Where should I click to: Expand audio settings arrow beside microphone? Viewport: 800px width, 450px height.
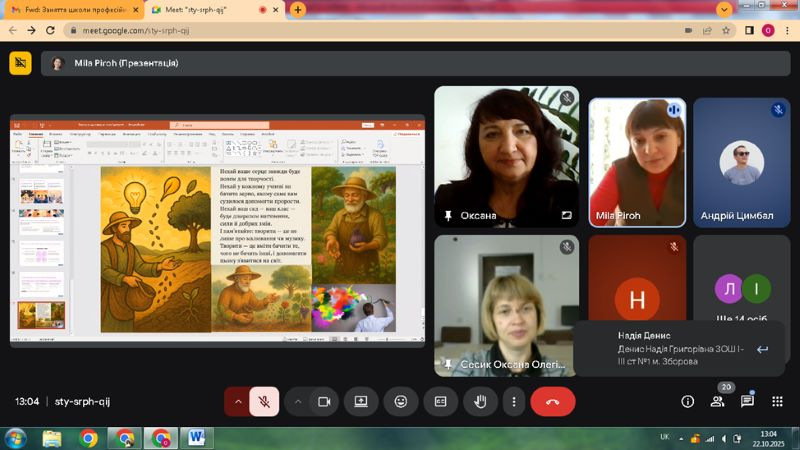[238, 401]
